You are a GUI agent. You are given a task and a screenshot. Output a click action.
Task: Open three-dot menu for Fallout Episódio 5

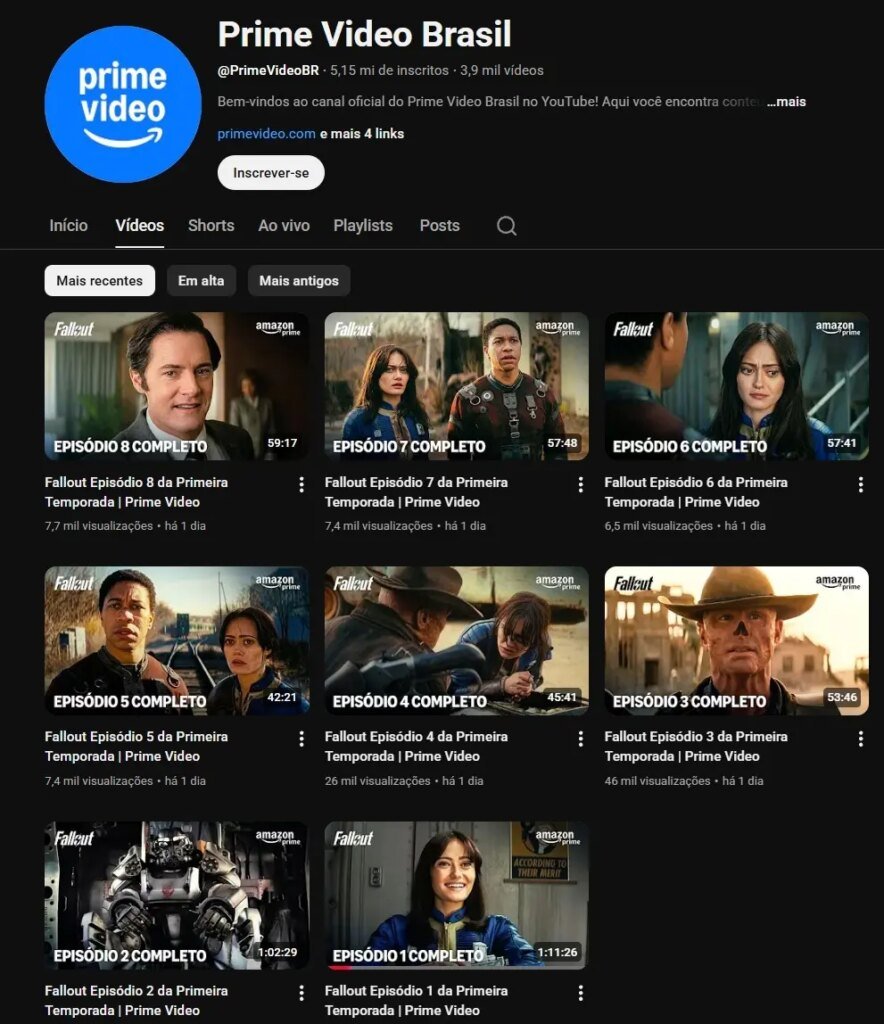tap(301, 739)
